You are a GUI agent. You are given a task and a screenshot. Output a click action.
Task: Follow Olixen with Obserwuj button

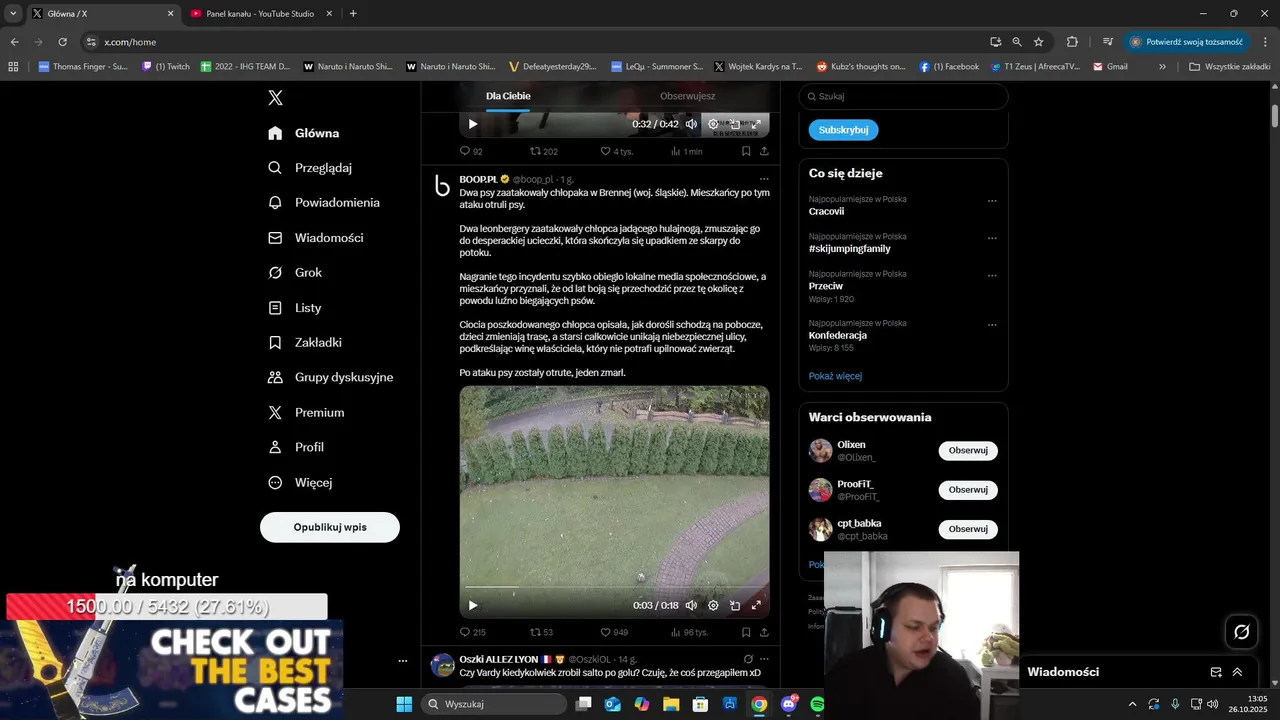click(968, 451)
